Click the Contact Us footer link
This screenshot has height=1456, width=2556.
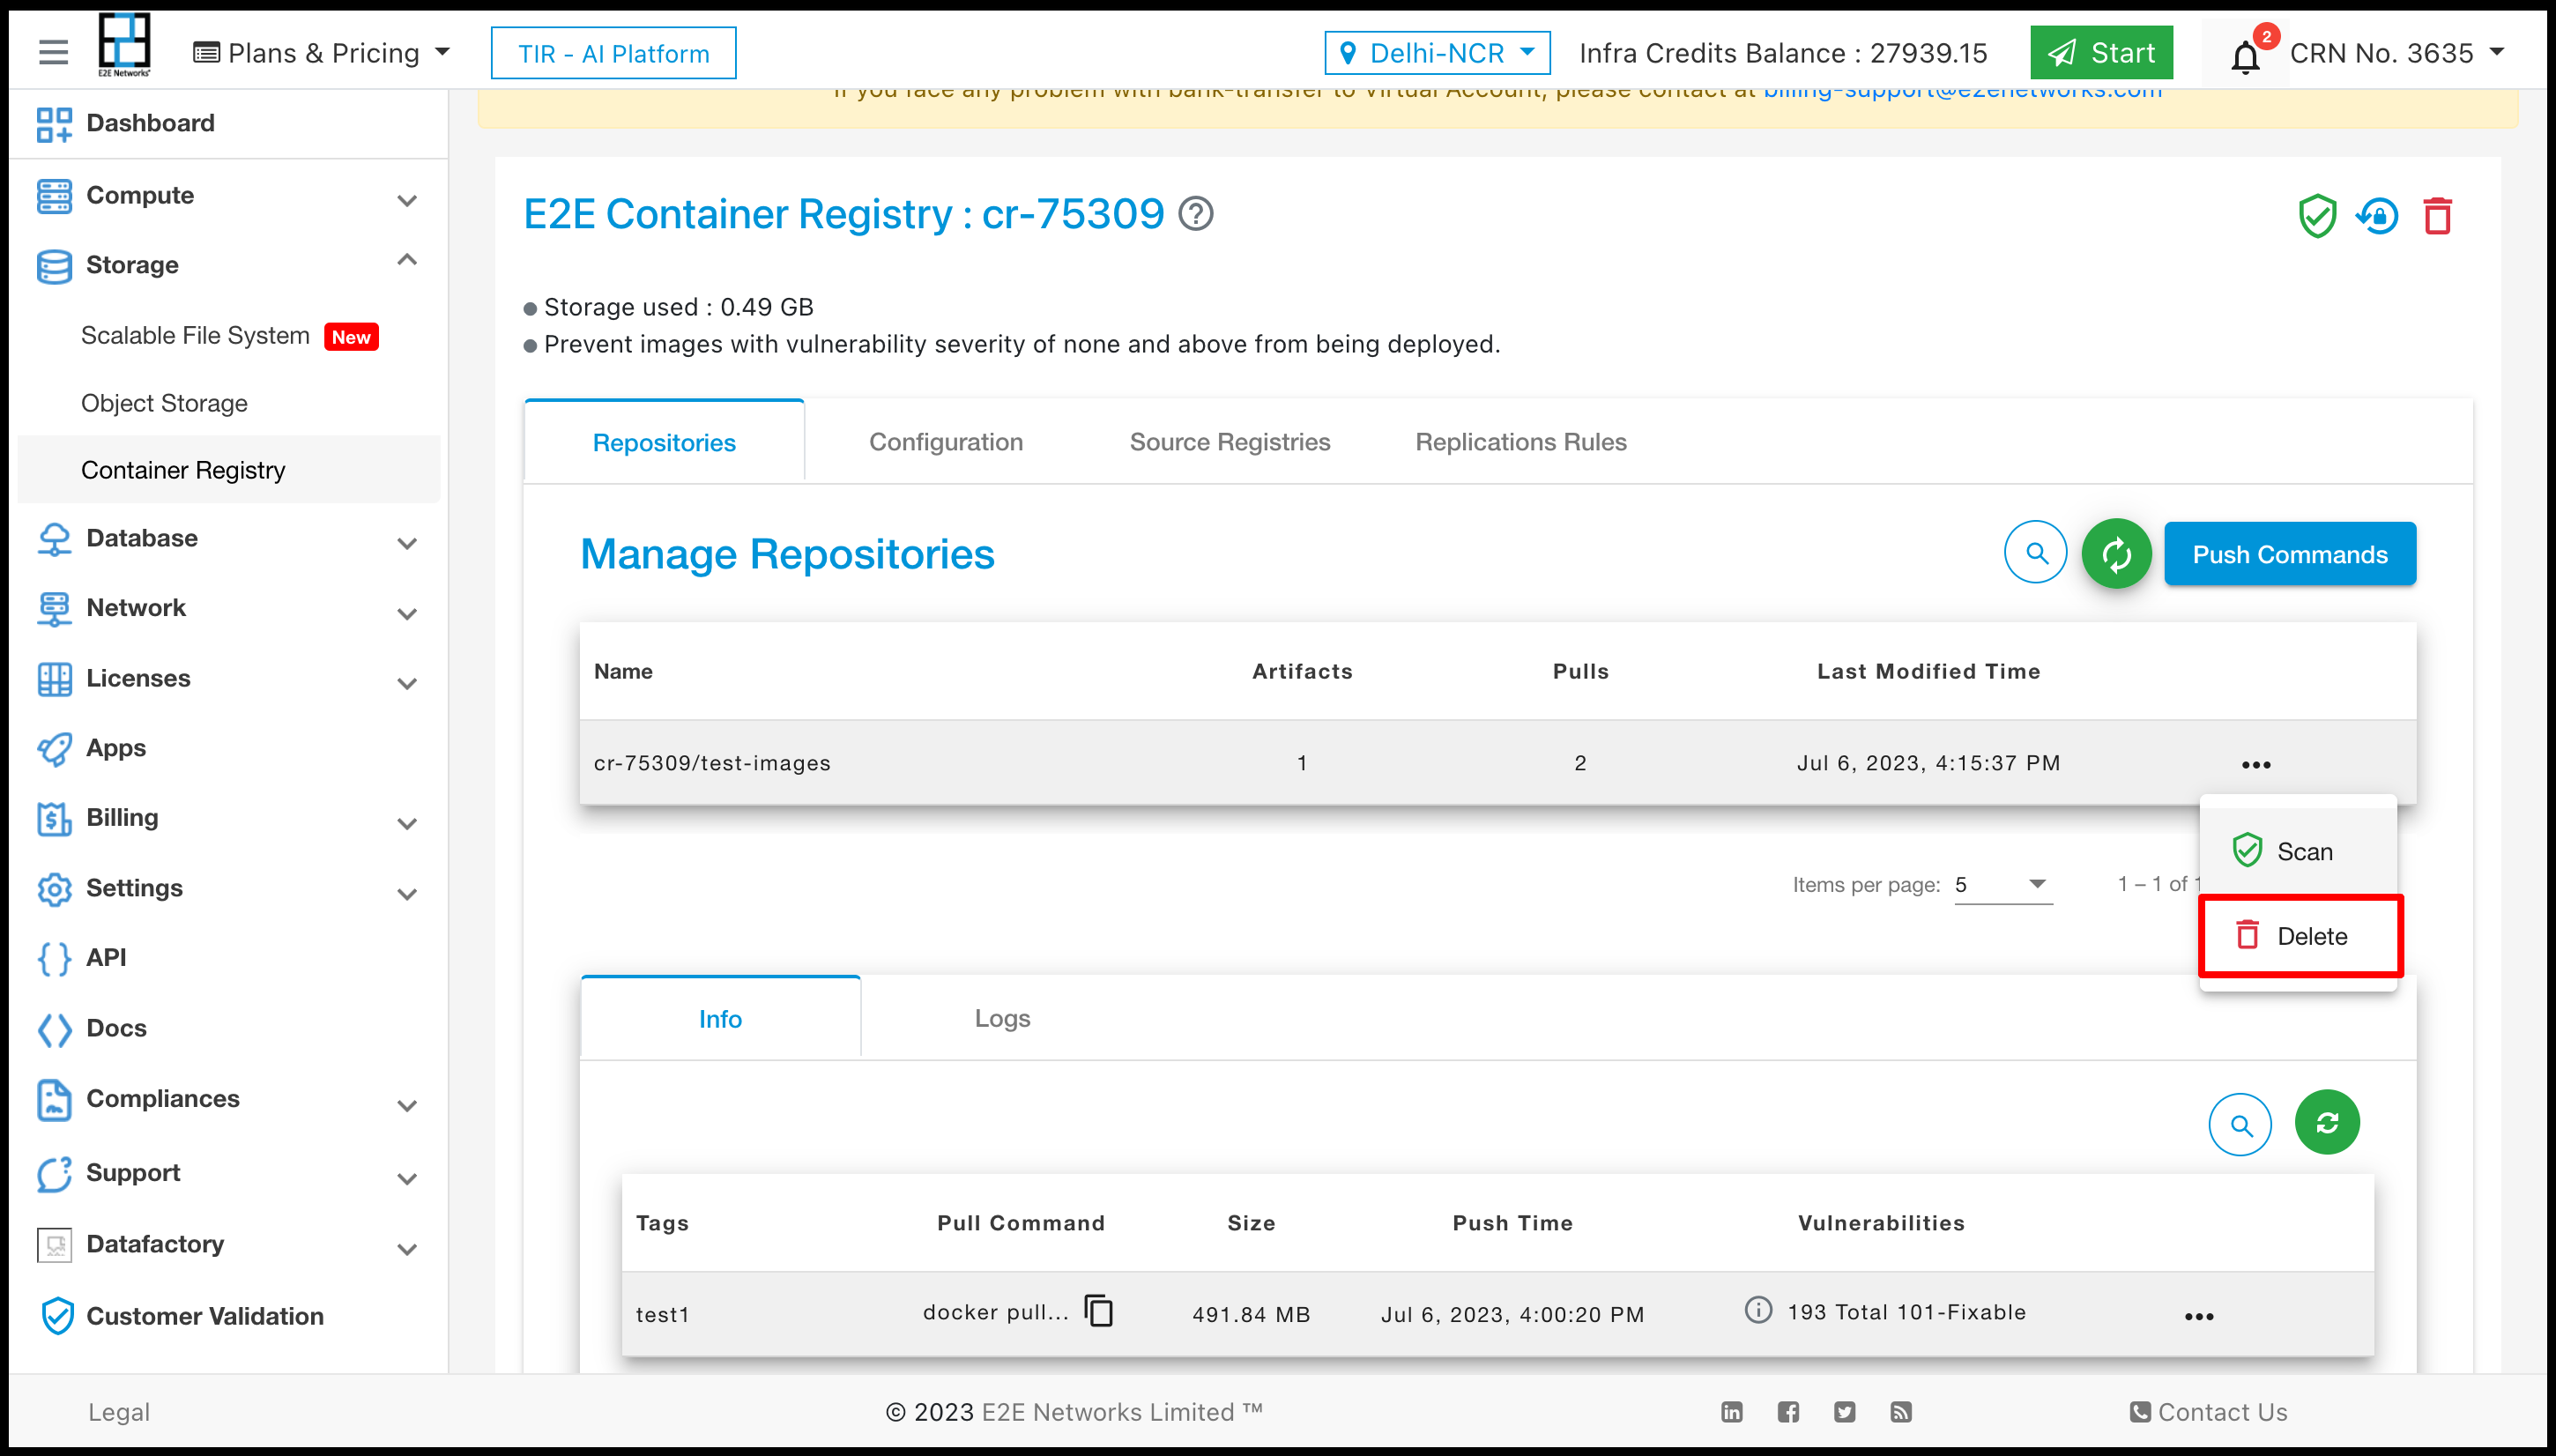pyautogui.click(x=2209, y=1412)
